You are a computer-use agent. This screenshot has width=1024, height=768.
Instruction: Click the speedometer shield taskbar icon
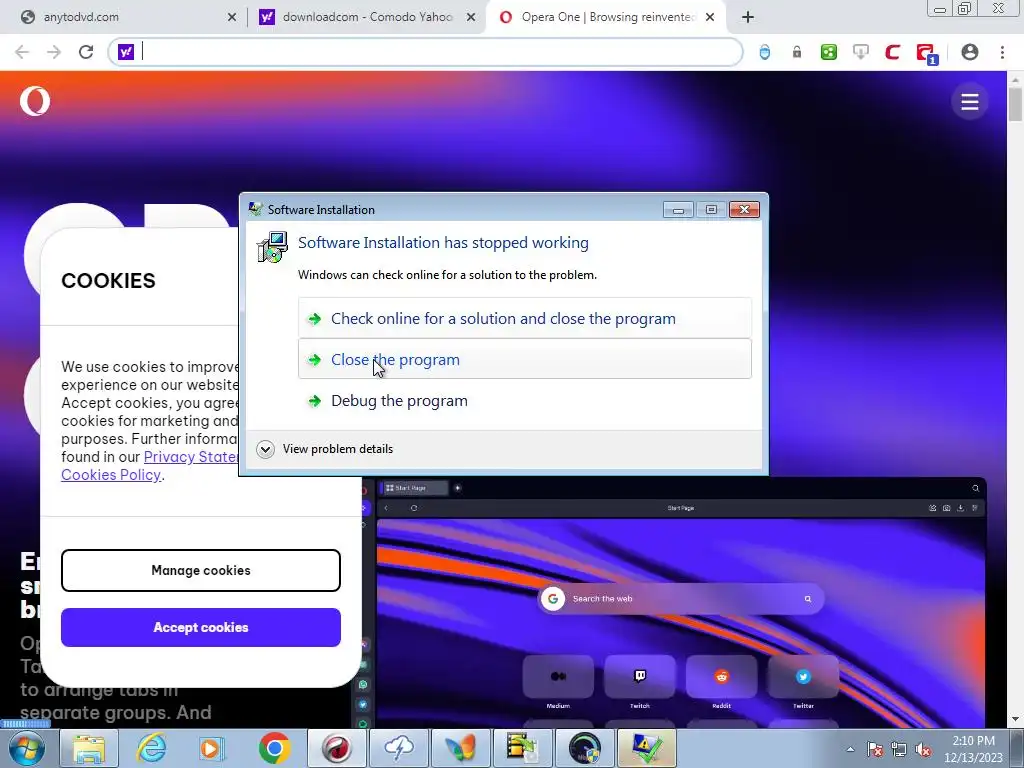click(584, 748)
